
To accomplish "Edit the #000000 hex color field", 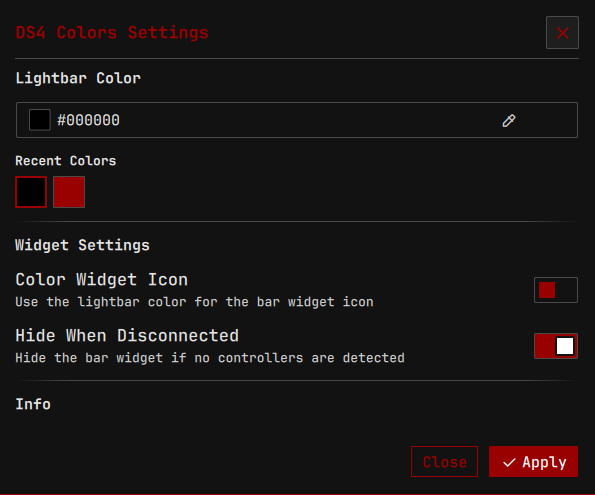I will [297, 120].
